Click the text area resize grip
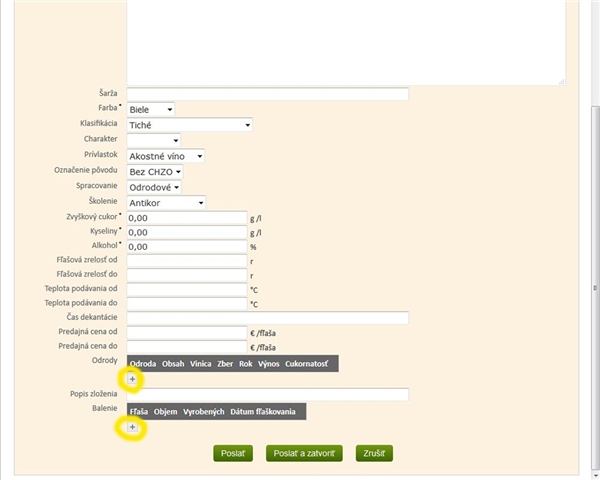This screenshot has width=600, height=480. coord(561,81)
